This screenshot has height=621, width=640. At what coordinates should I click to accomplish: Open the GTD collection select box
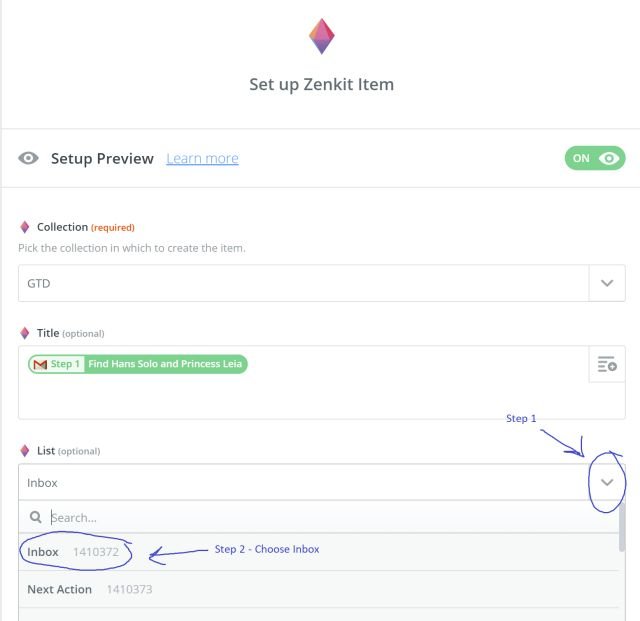[x=322, y=283]
